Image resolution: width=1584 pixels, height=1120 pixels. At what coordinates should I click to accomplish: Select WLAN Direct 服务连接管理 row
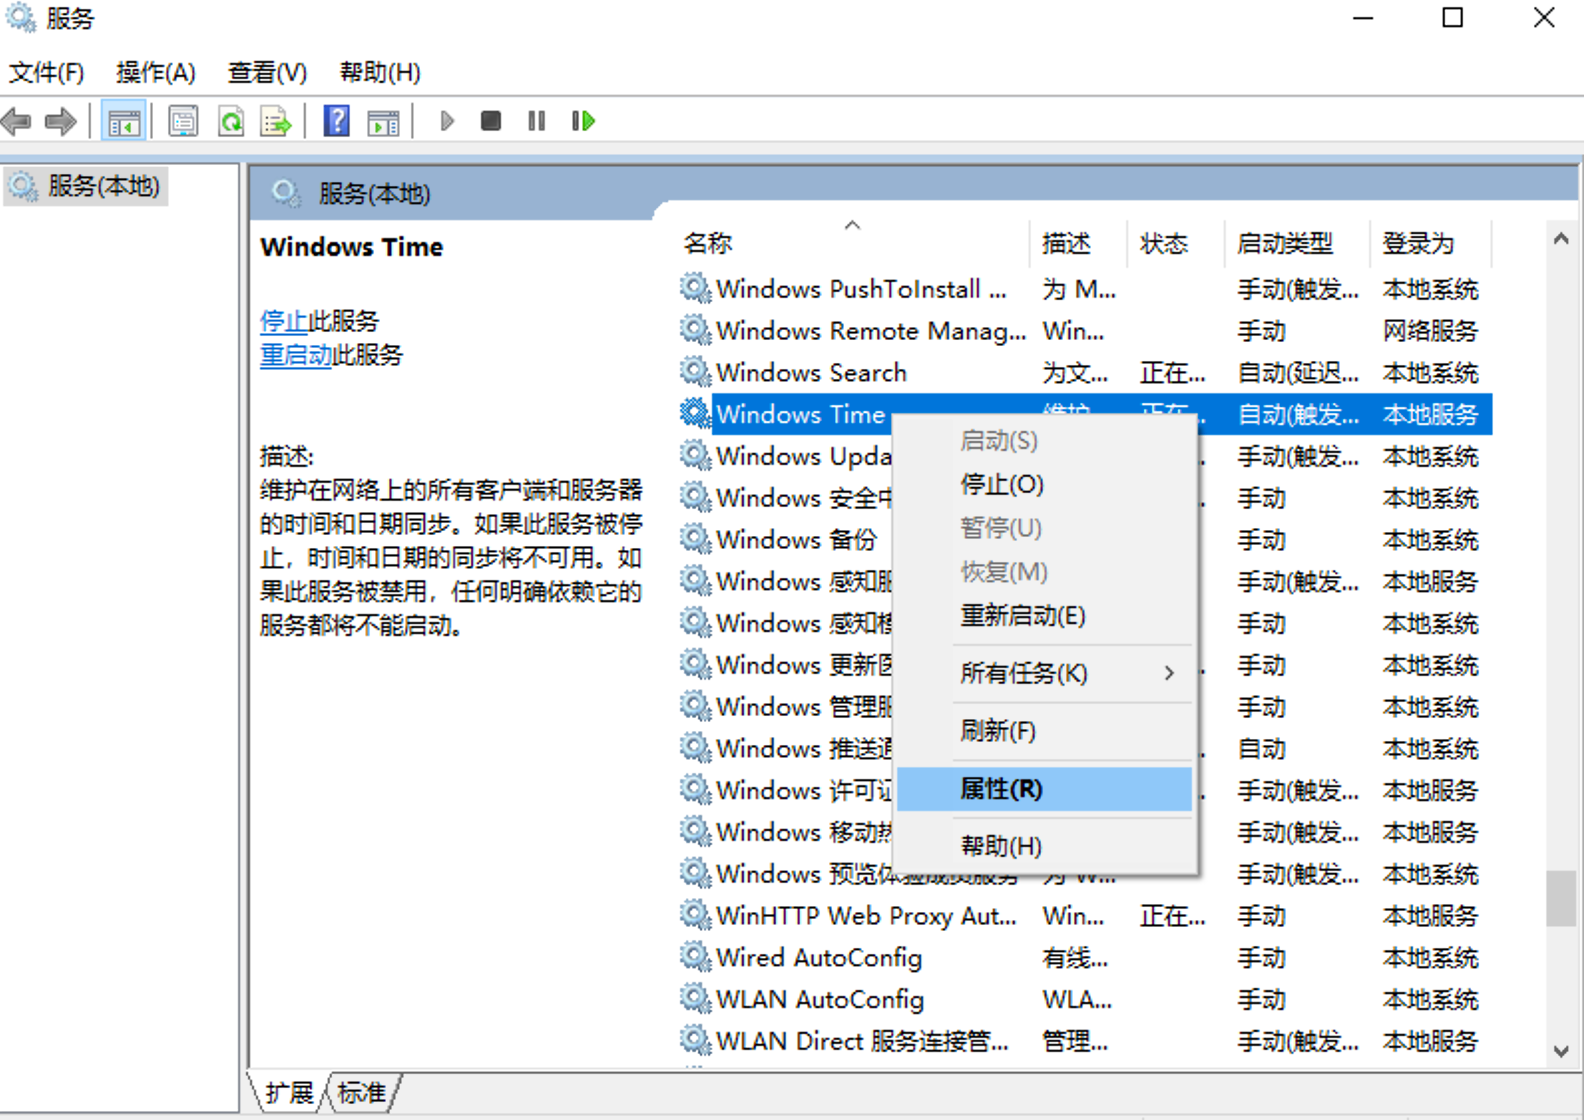[1085, 1041]
